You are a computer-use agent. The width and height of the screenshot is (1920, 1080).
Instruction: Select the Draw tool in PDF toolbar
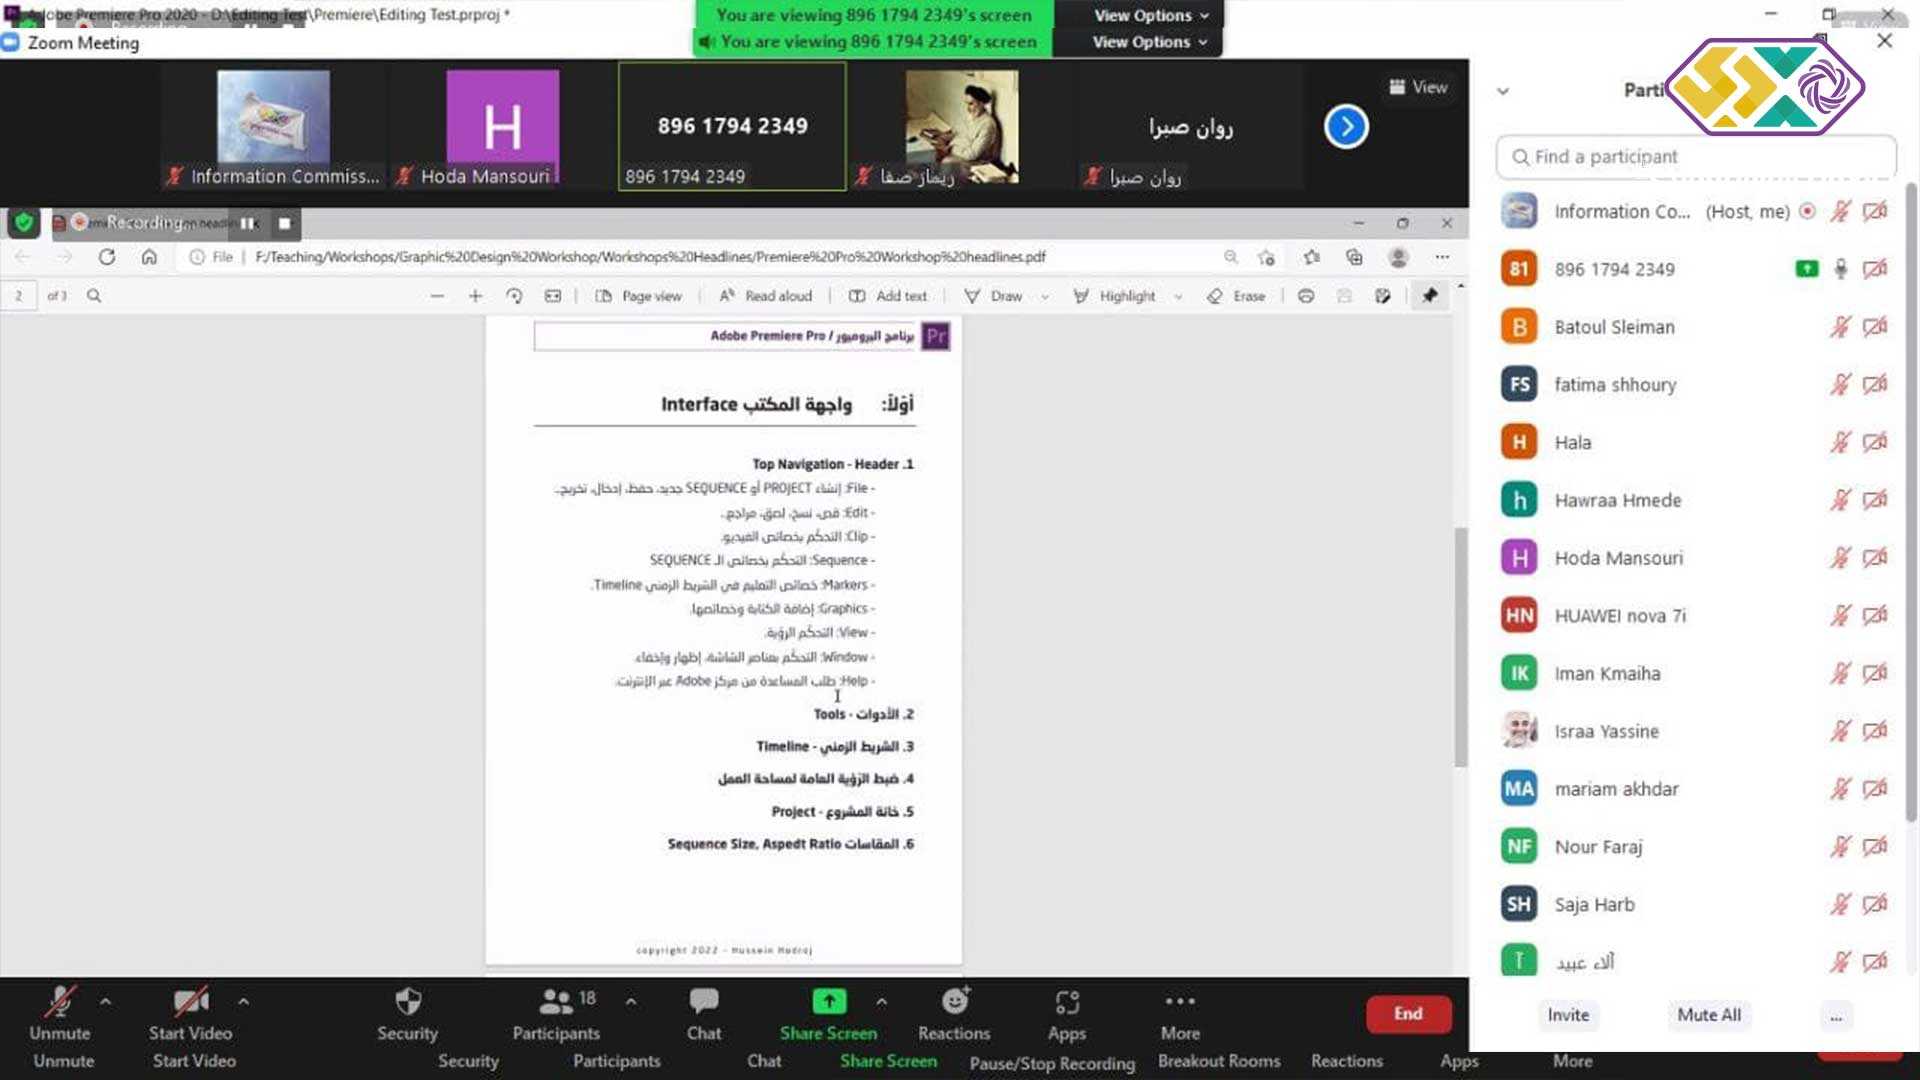(x=994, y=296)
